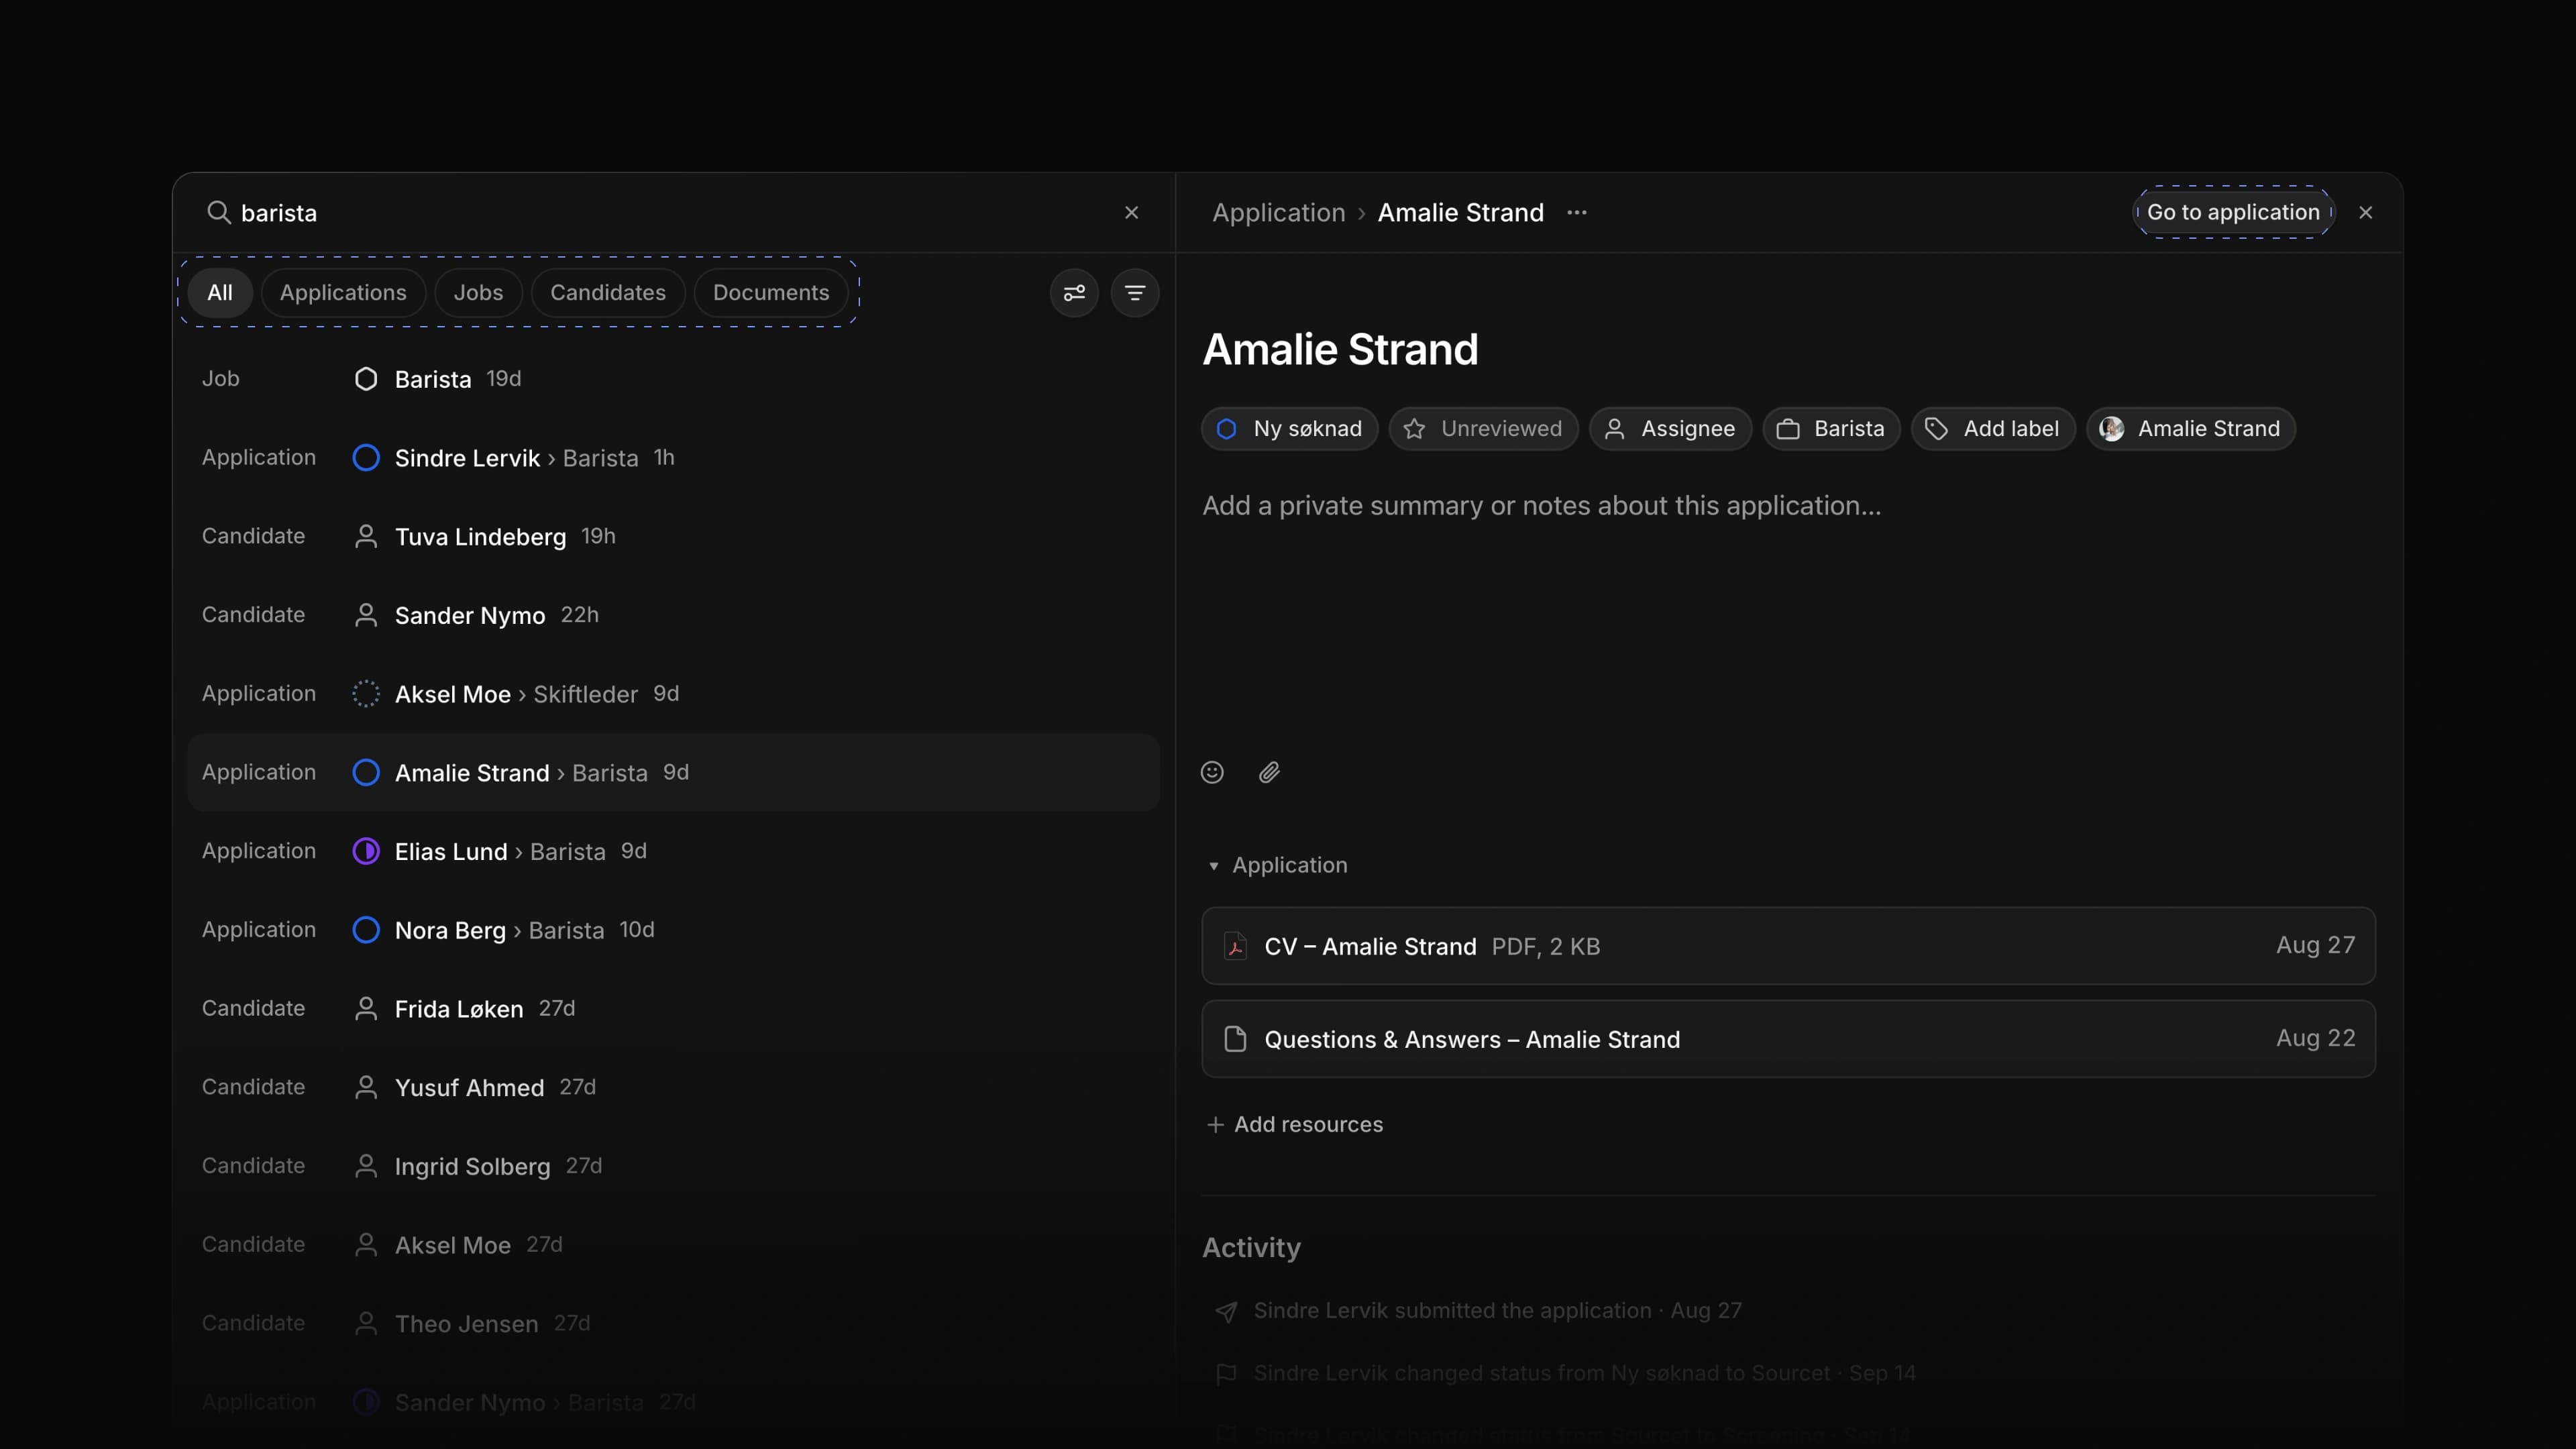
Task: Open the three-dot menu beside Amalie Strand
Action: tap(1577, 212)
